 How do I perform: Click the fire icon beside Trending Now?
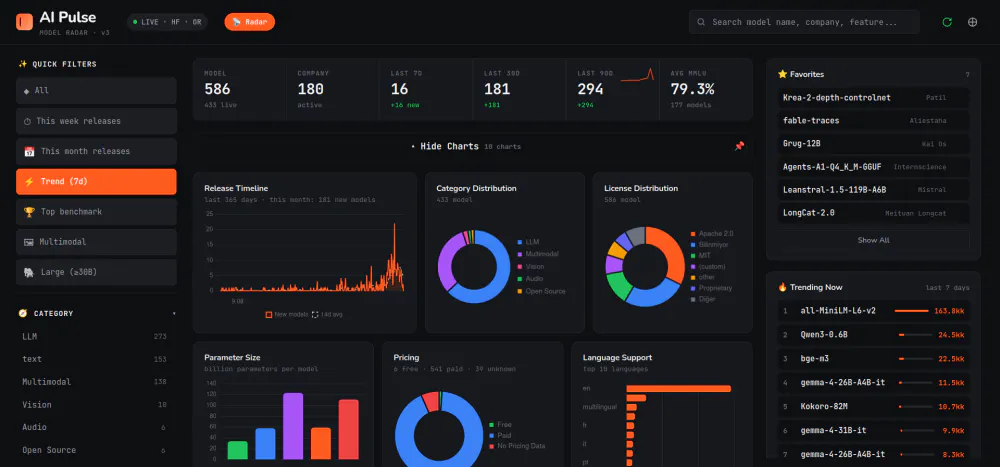pos(783,287)
